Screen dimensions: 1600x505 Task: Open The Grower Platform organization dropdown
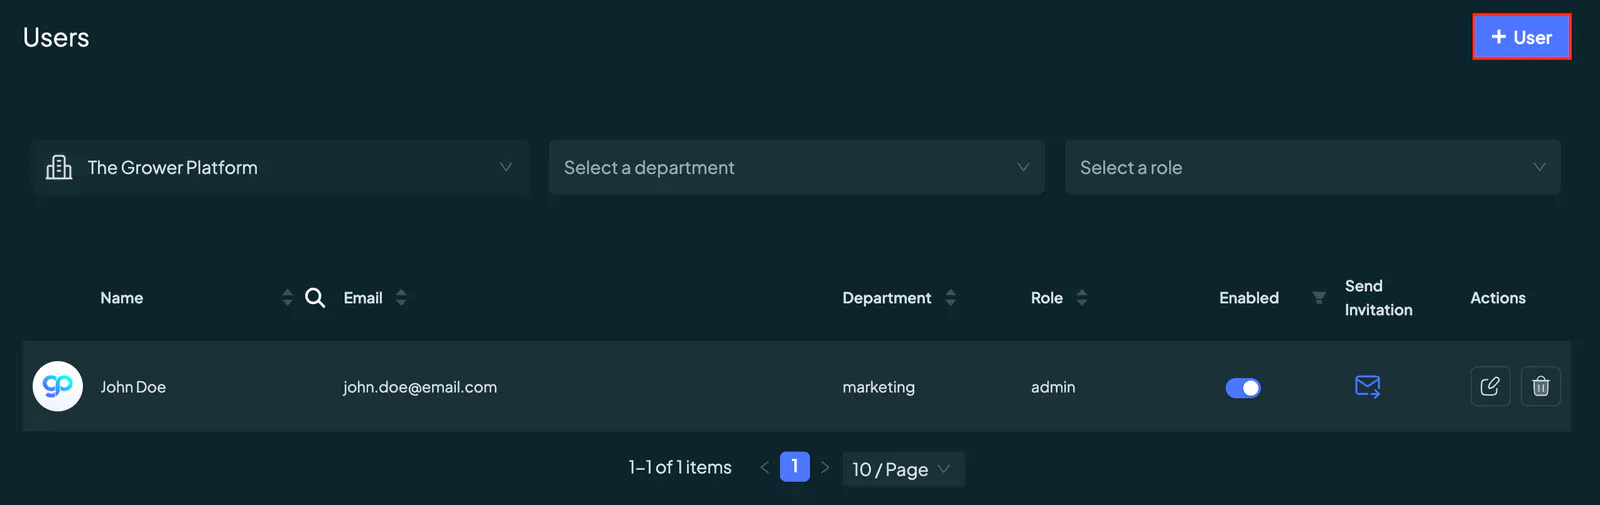point(280,168)
